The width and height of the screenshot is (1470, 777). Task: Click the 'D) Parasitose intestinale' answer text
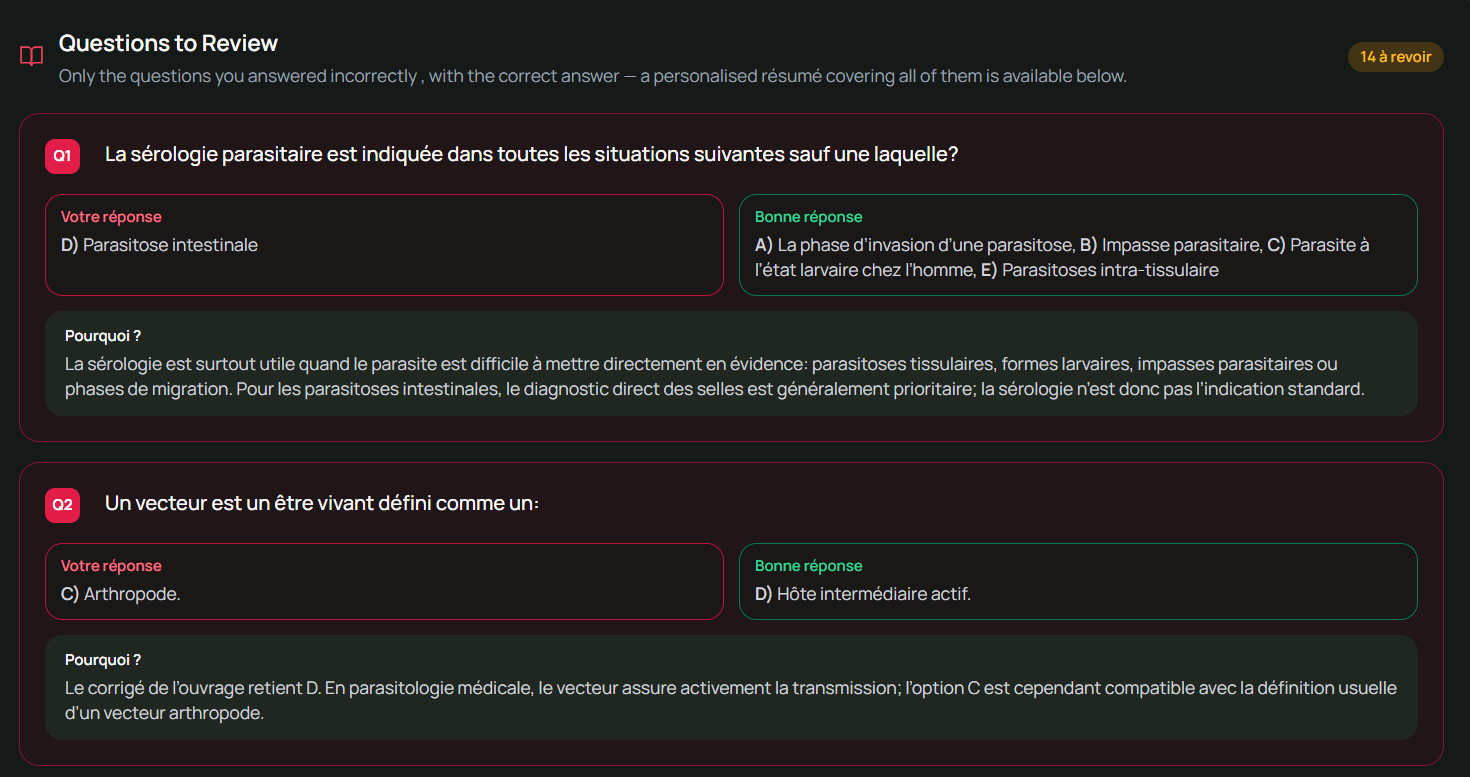159,245
